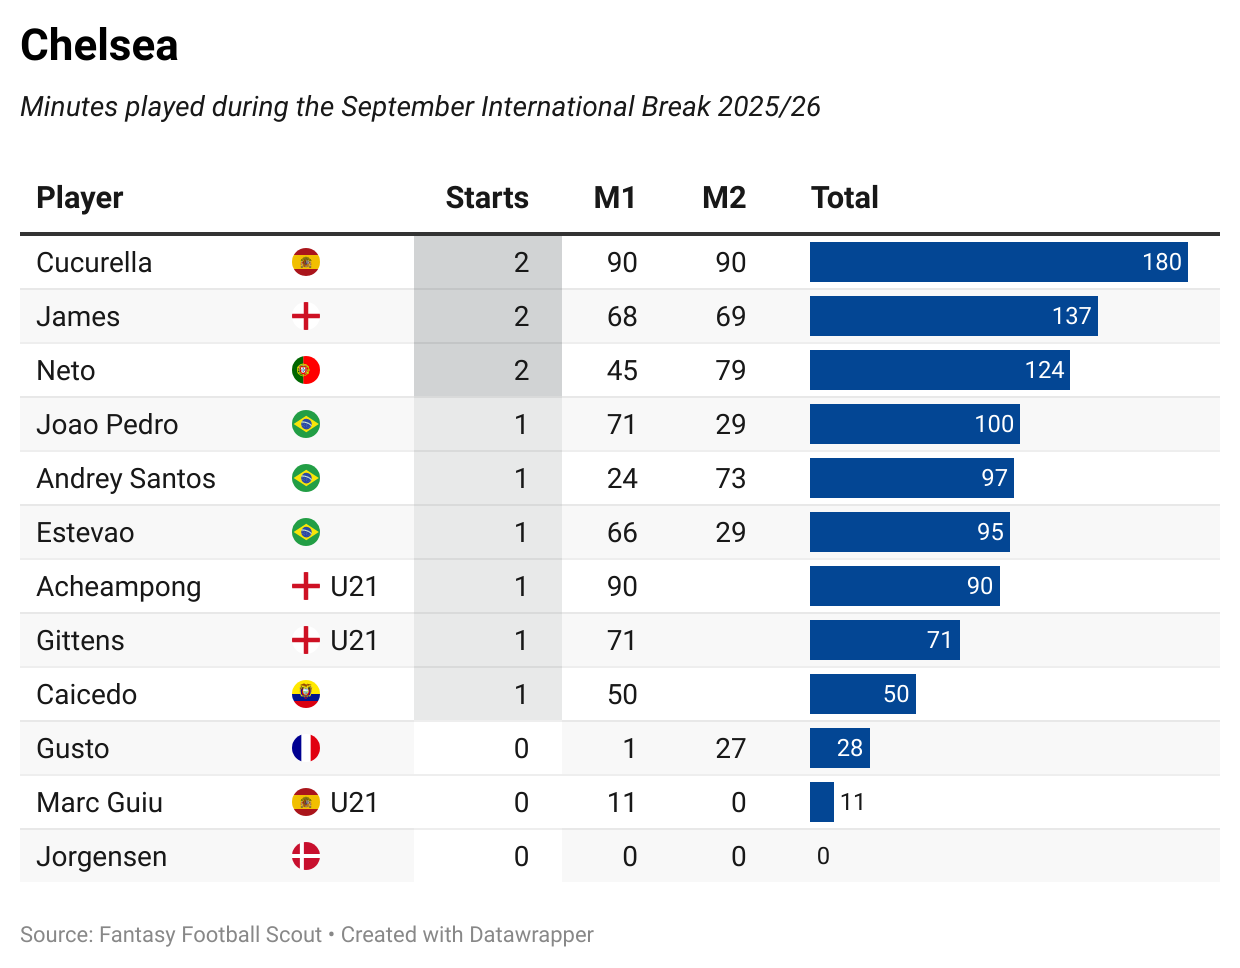
Task: Open the Fantasy Football Scout source link
Action: (210, 935)
